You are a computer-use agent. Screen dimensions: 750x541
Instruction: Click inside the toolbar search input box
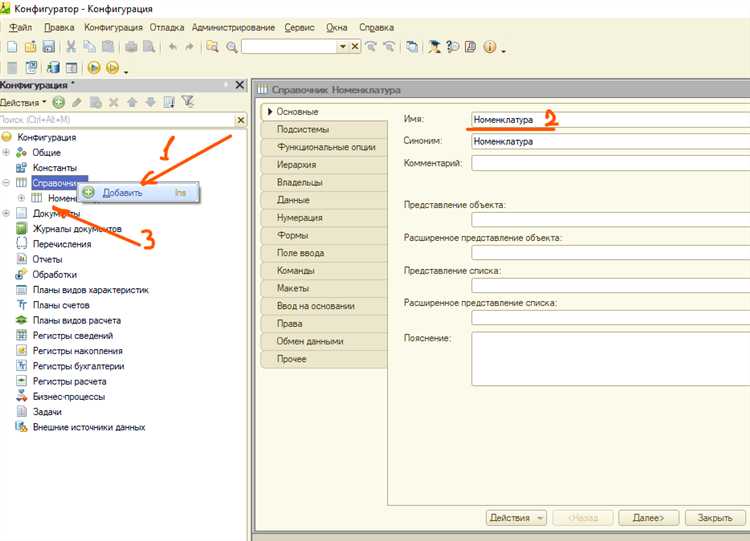pyautogui.click(x=289, y=46)
